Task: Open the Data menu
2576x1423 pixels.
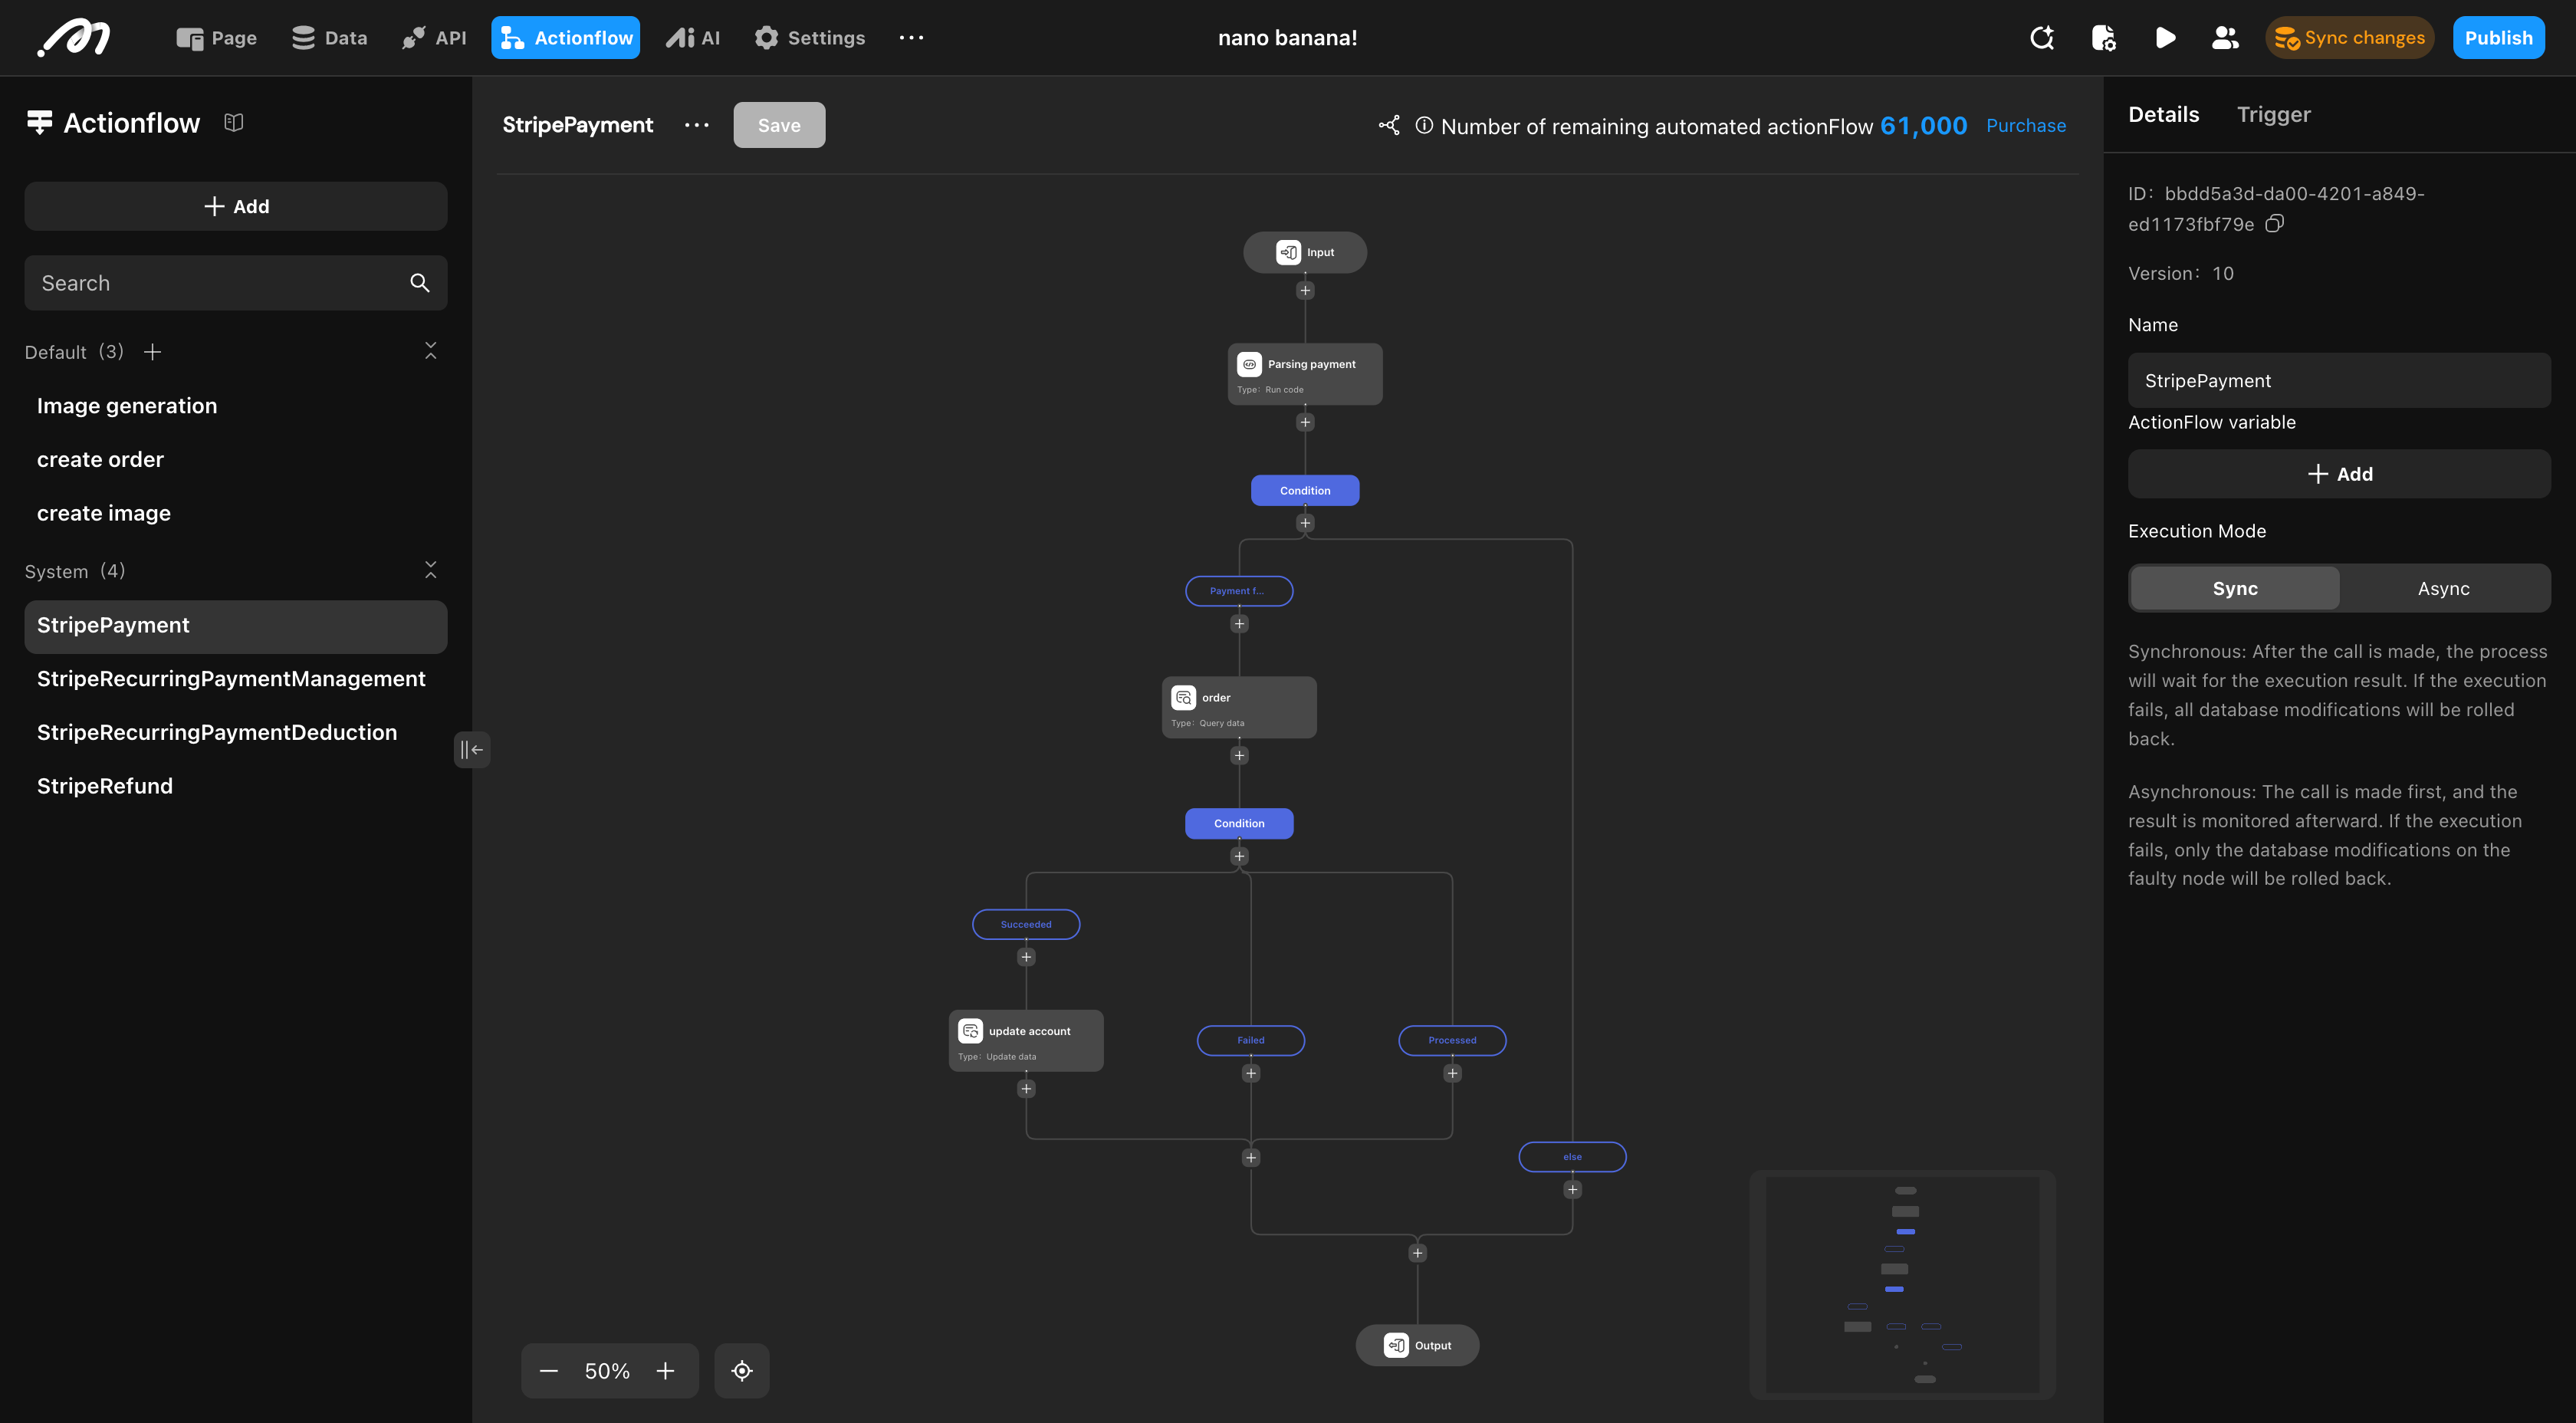Action: pyautogui.click(x=330, y=38)
